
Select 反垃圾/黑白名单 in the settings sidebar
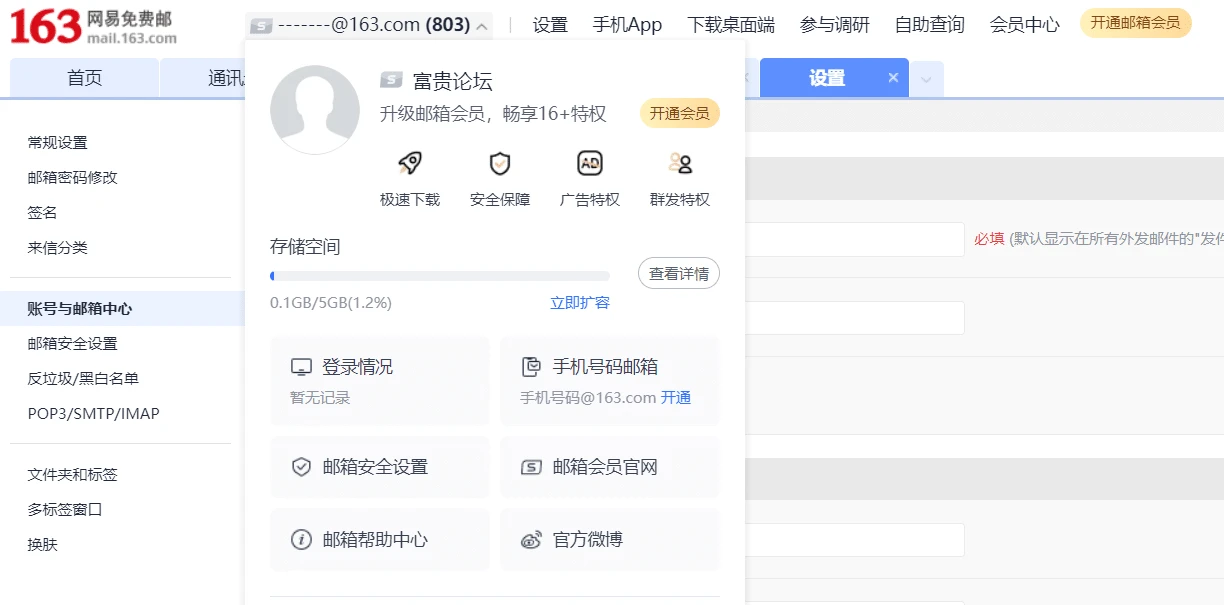point(83,379)
